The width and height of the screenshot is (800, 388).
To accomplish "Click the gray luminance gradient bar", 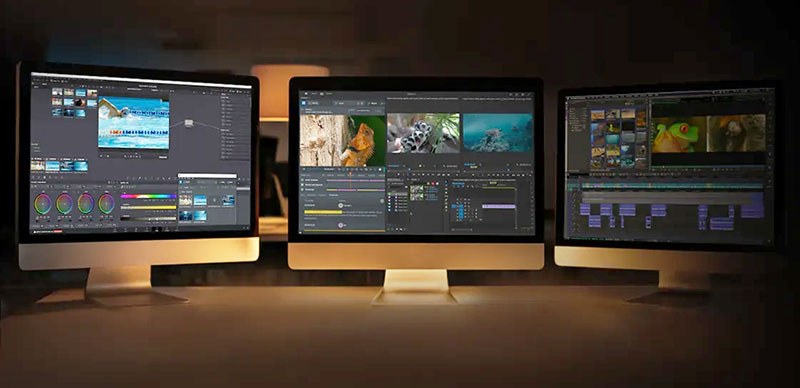I will (x=148, y=218).
